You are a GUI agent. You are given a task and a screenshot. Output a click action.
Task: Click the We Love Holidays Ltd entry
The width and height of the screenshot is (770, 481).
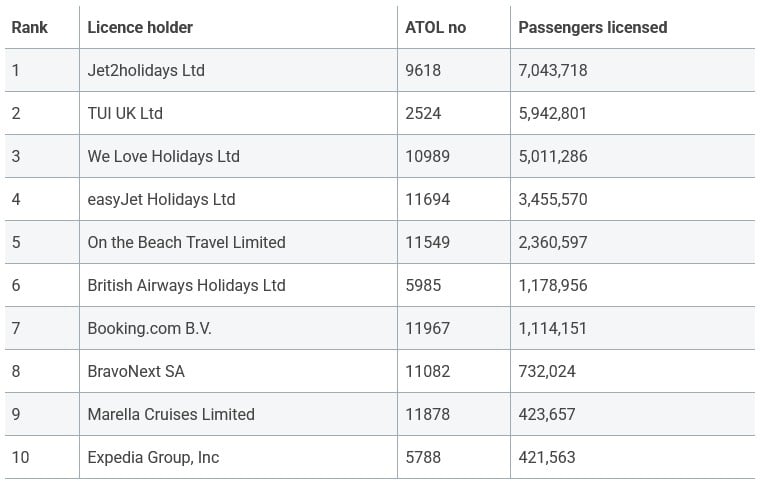(163, 156)
